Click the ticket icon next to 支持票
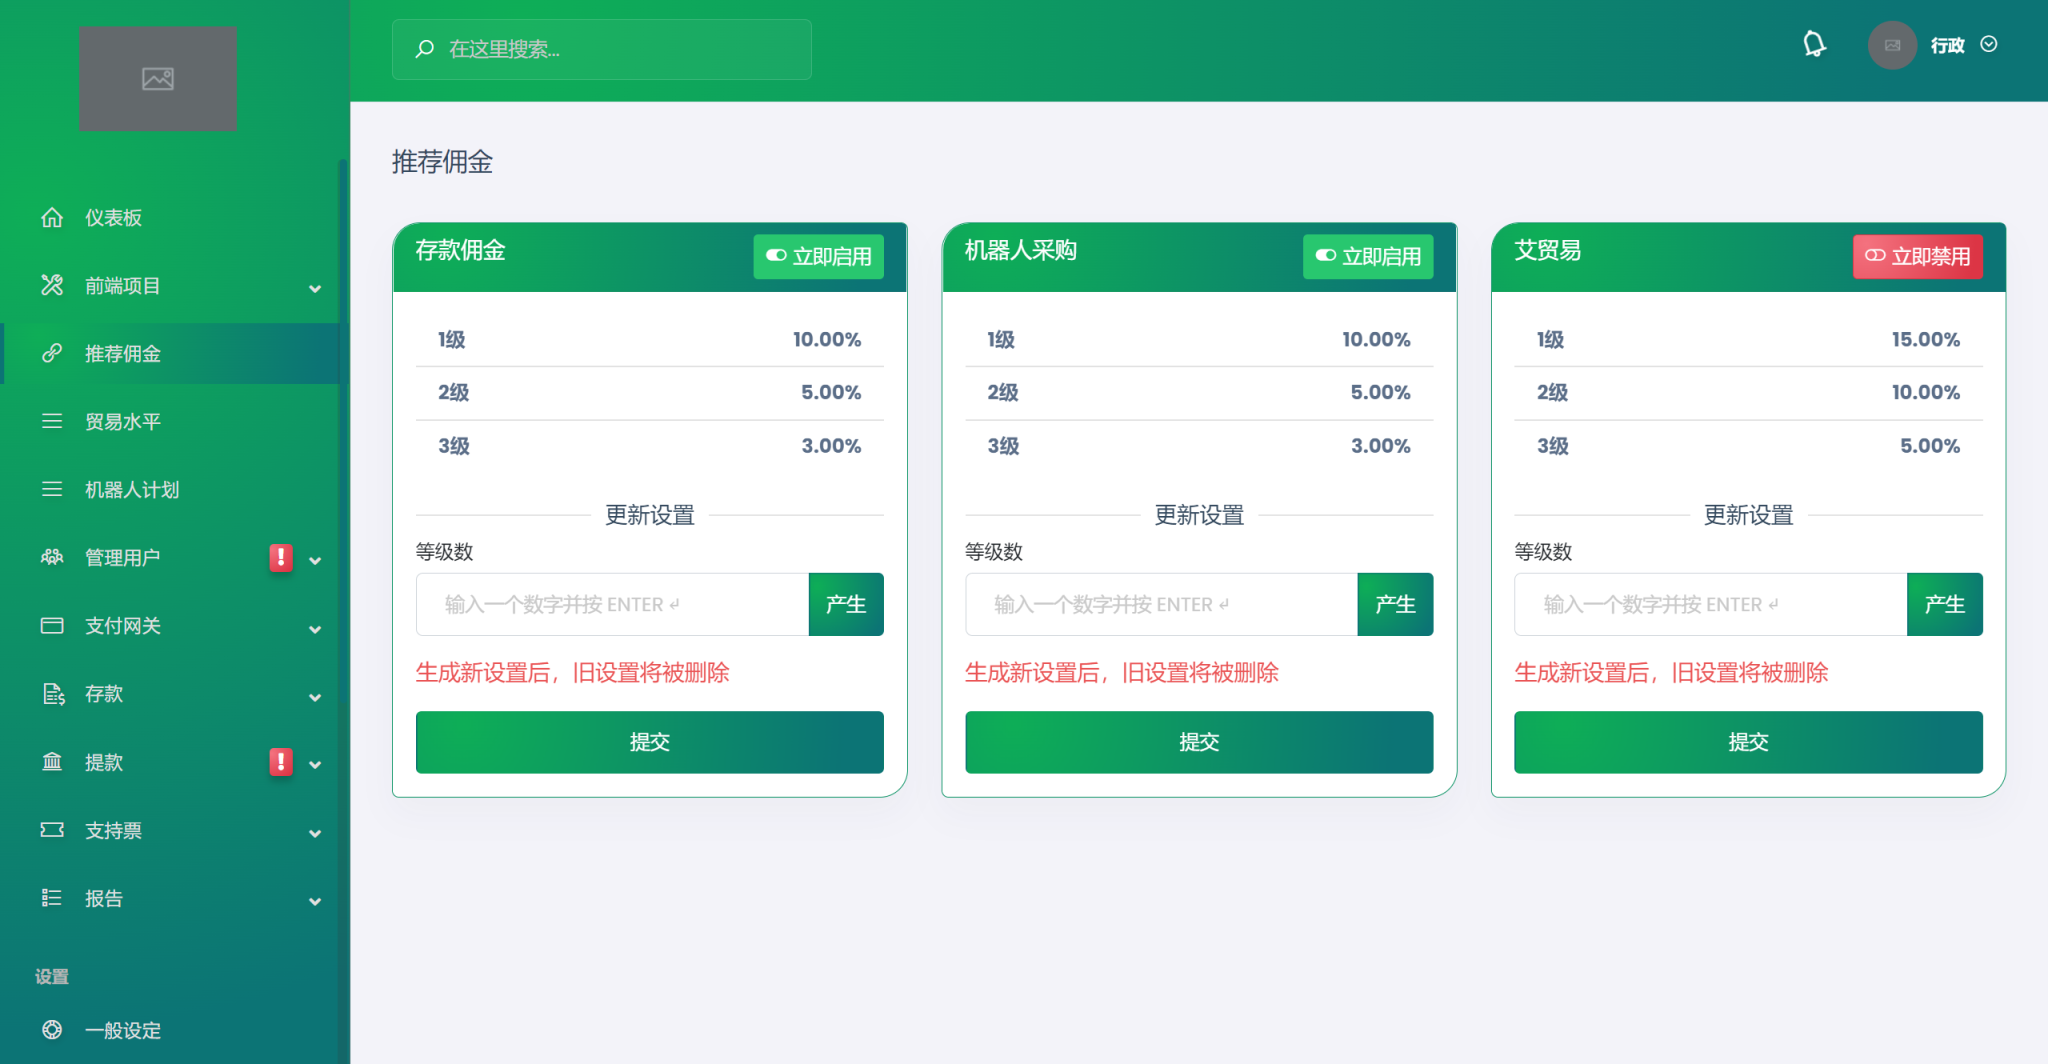2048x1064 pixels. pos(52,830)
